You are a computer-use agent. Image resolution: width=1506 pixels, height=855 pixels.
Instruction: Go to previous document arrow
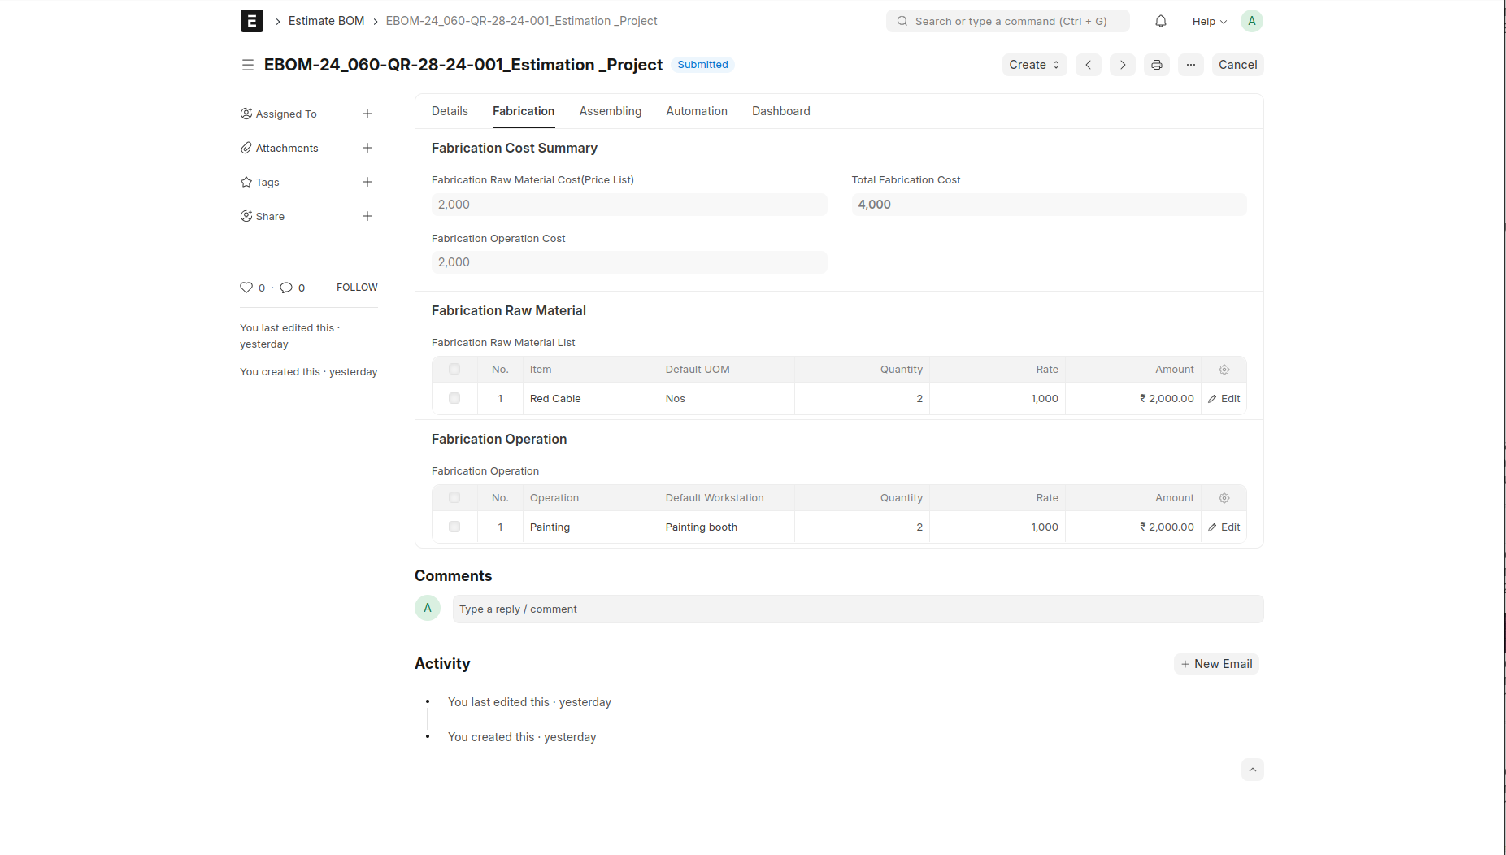point(1088,65)
